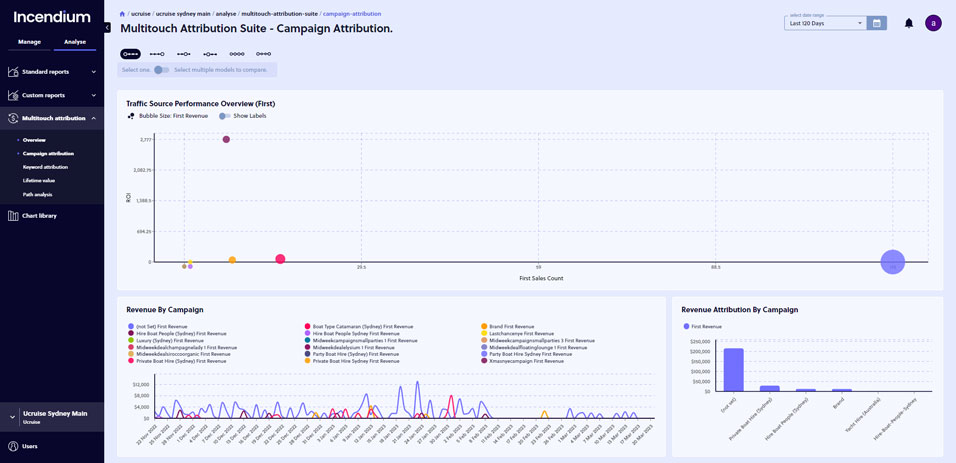This screenshot has width=956, height=463.
Task: Select the last attribution model icon in the row
Action: point(263,54)
